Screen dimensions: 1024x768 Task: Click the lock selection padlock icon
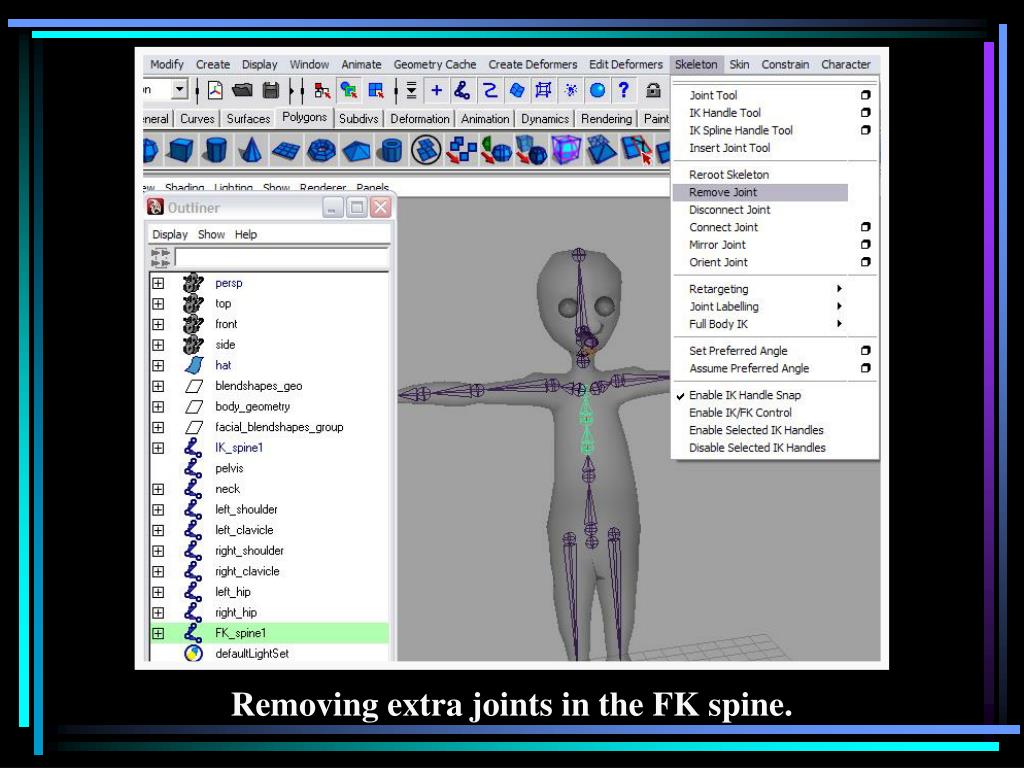[653, 90]
